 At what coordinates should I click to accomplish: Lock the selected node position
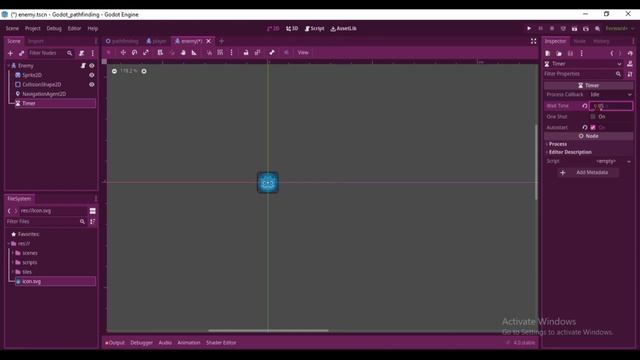[x=246, y=53]
